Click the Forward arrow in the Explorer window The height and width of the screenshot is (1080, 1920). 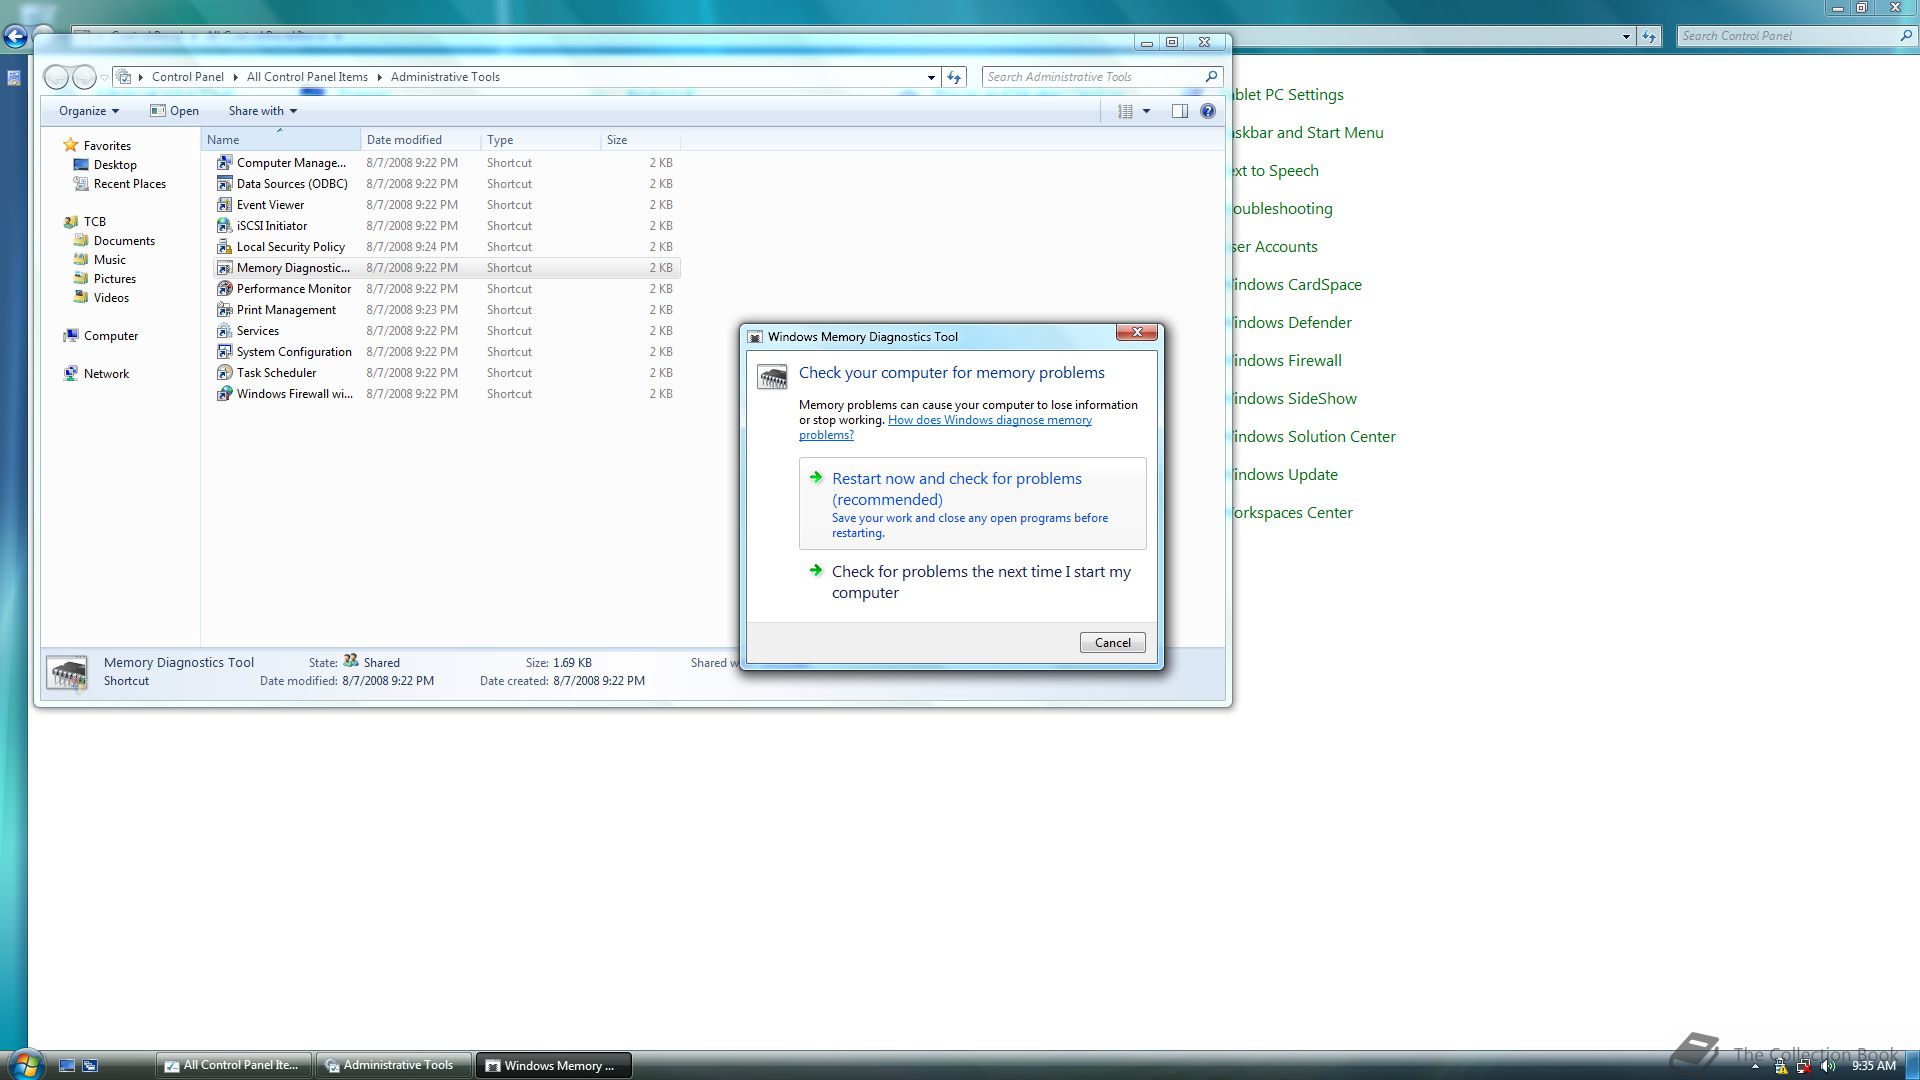coord(85,77)
